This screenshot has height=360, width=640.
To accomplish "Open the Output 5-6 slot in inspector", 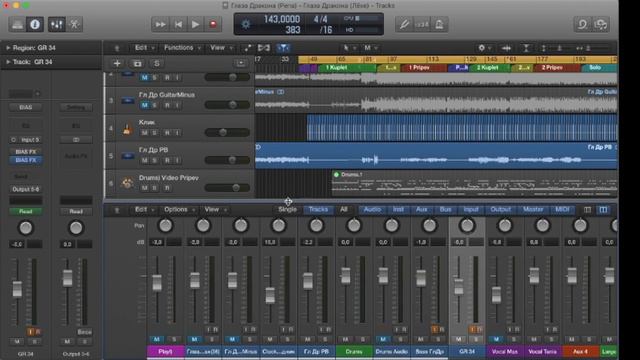I will coord(26,189).
